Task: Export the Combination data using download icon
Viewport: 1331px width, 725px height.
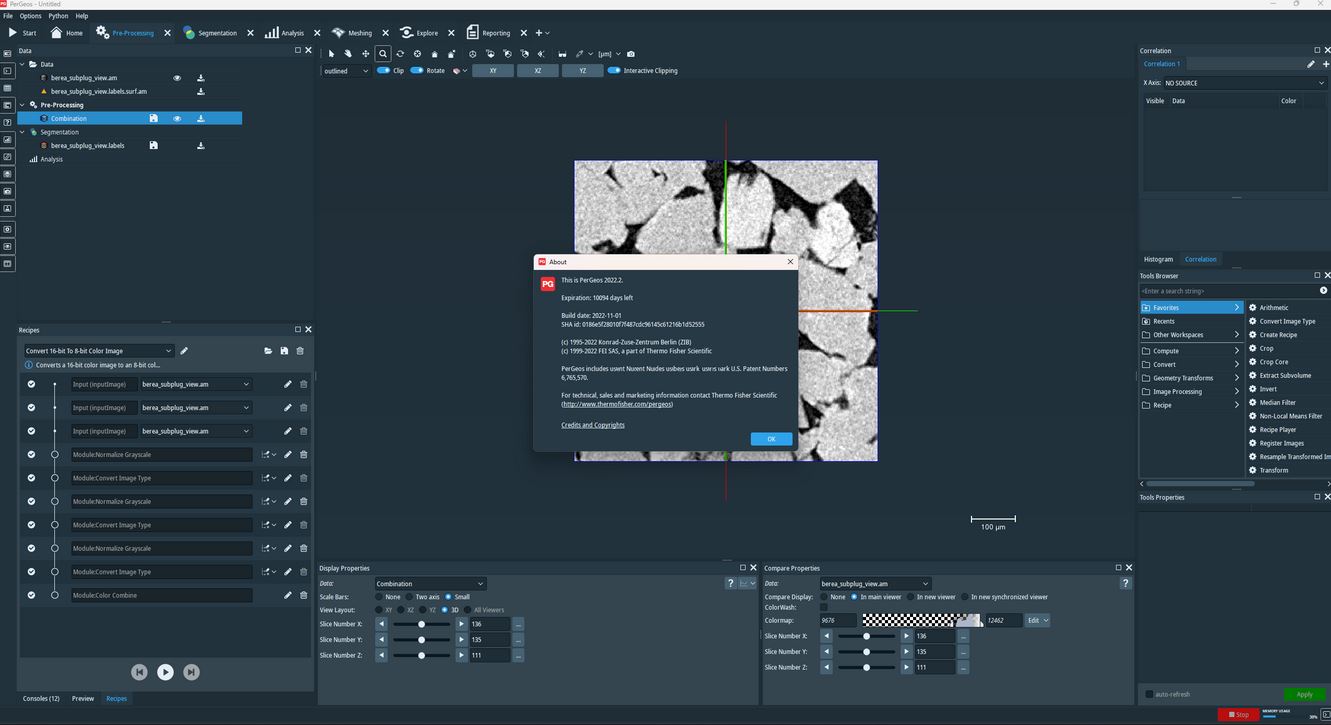Action: click(x=201, y=118)
